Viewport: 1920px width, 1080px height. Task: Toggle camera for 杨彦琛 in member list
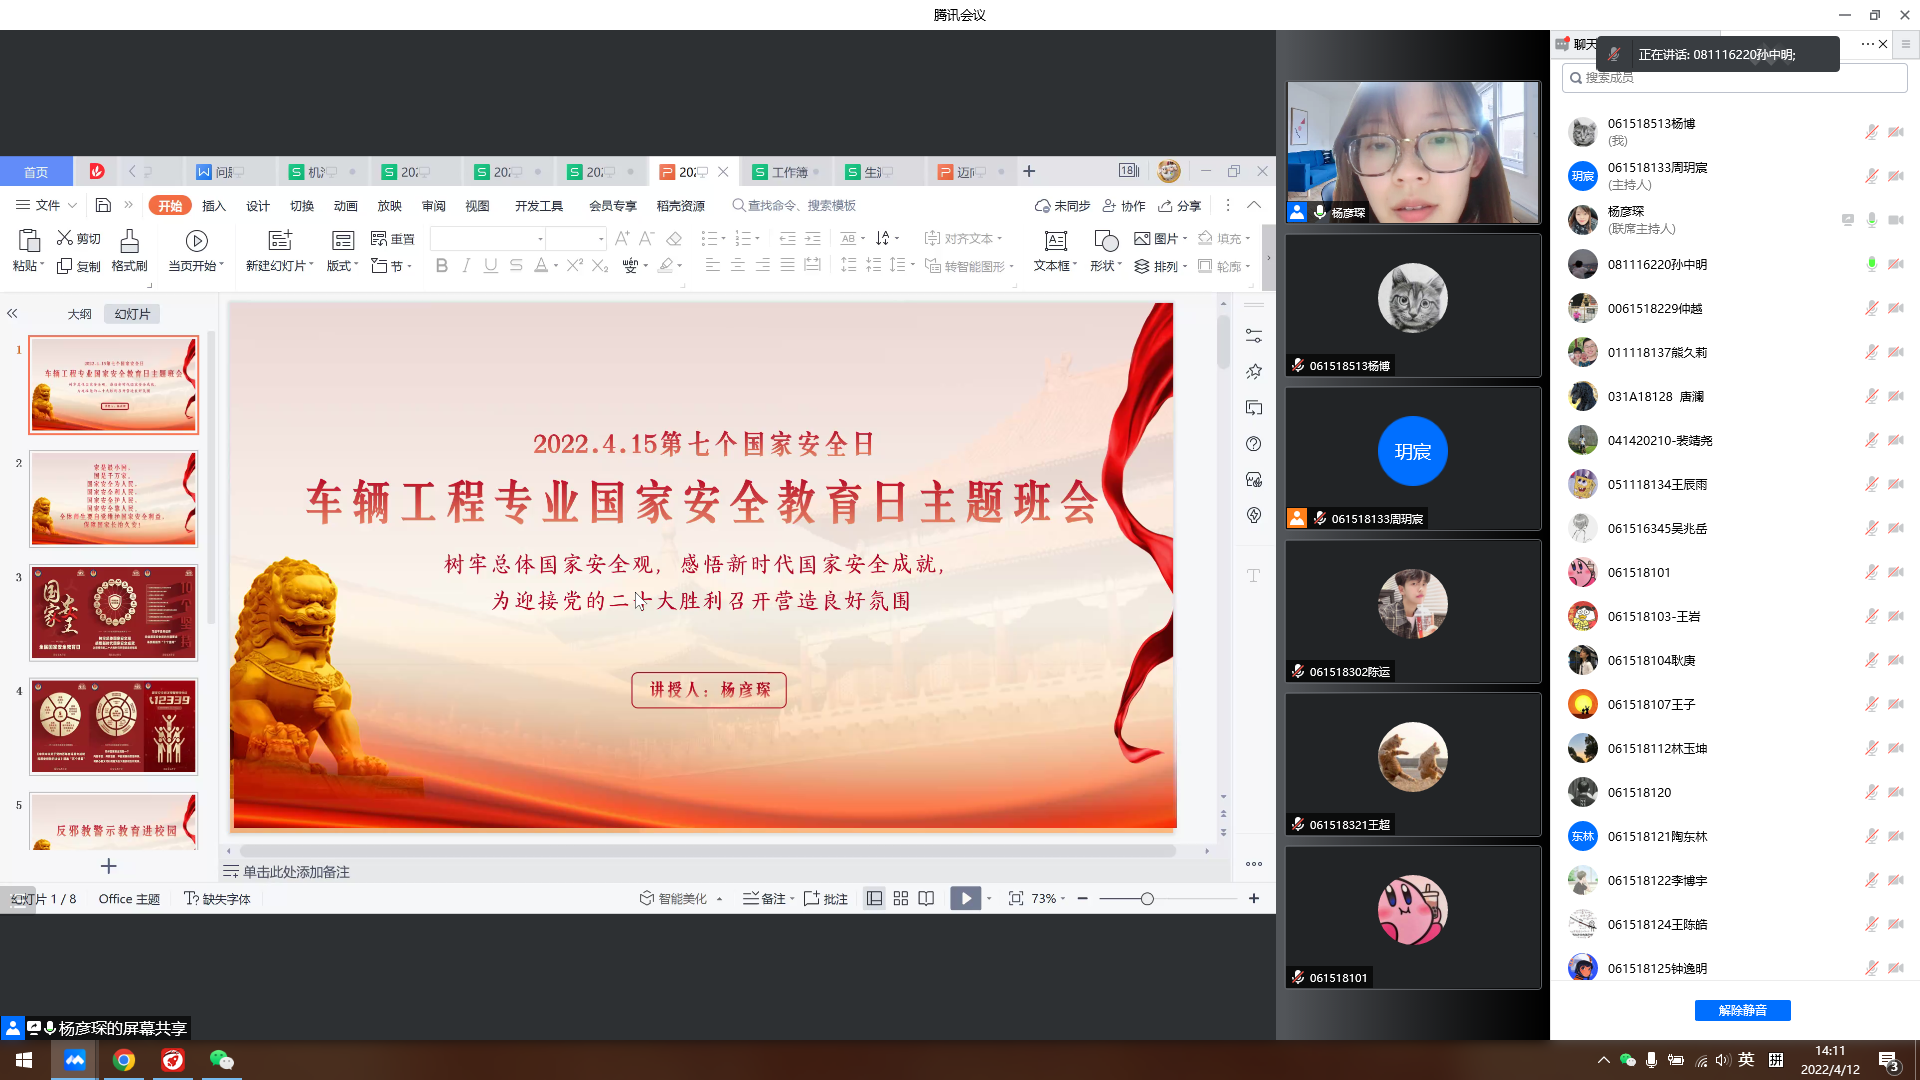point(1896,220)
